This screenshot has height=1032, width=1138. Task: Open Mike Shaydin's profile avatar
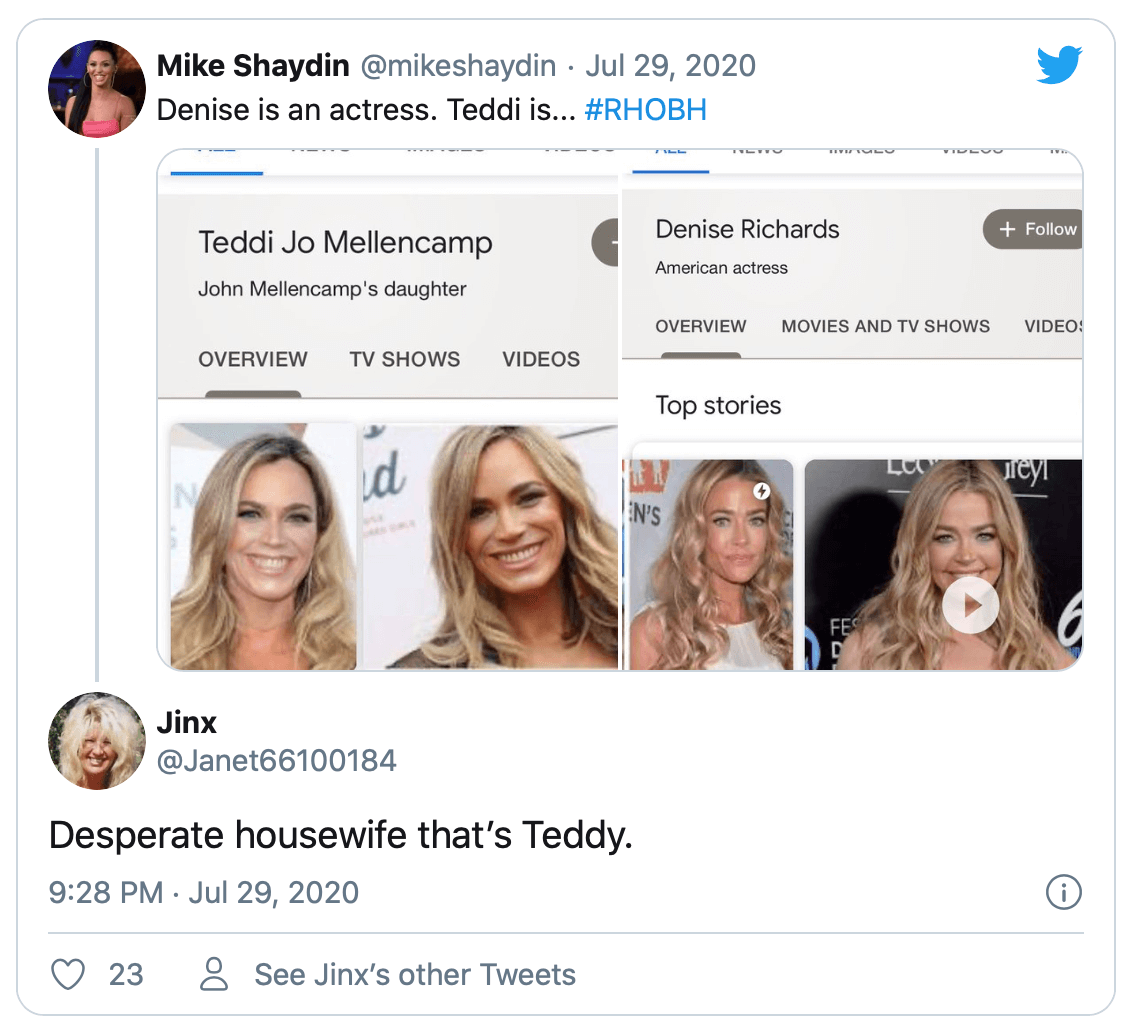pyautogui.click(x=97, y=88)
